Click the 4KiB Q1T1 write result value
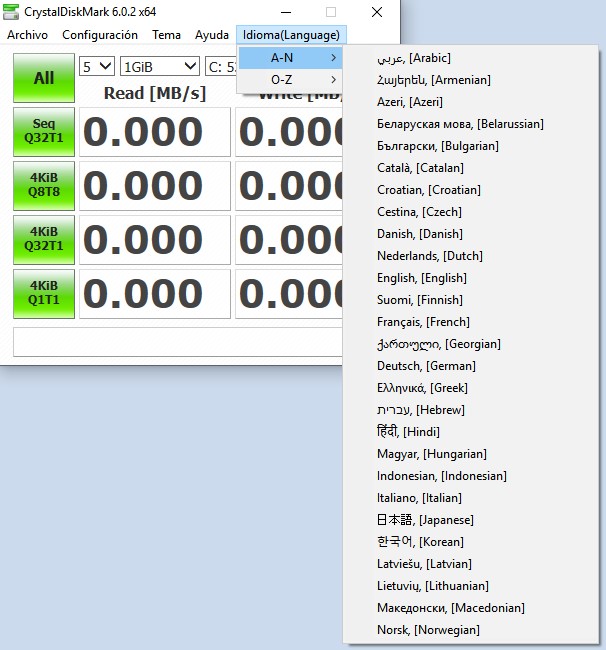The height and width of the screenshot is (650, 606). click(x=289, y=294)
